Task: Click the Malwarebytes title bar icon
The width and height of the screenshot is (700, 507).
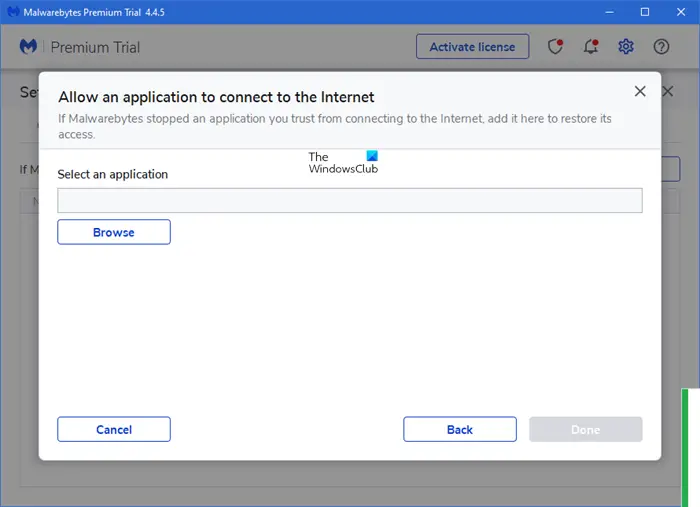Action: (13, 12)
